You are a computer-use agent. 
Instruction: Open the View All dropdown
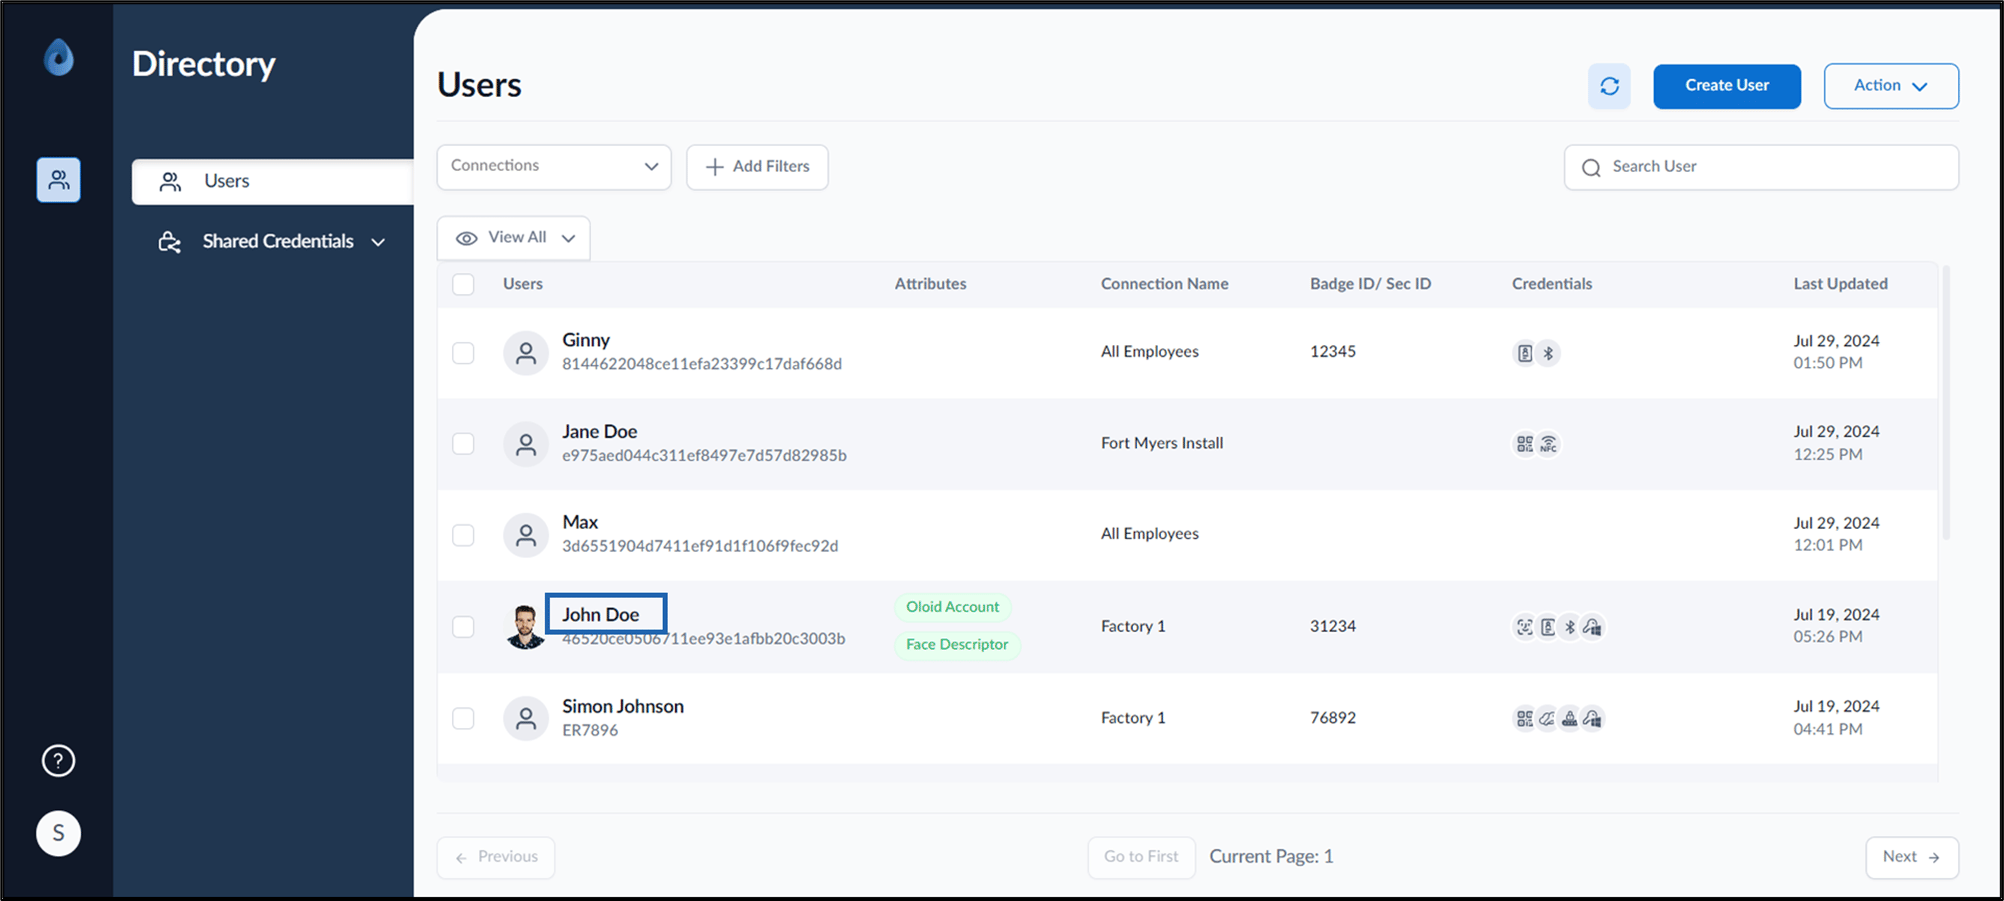[514, 238]
